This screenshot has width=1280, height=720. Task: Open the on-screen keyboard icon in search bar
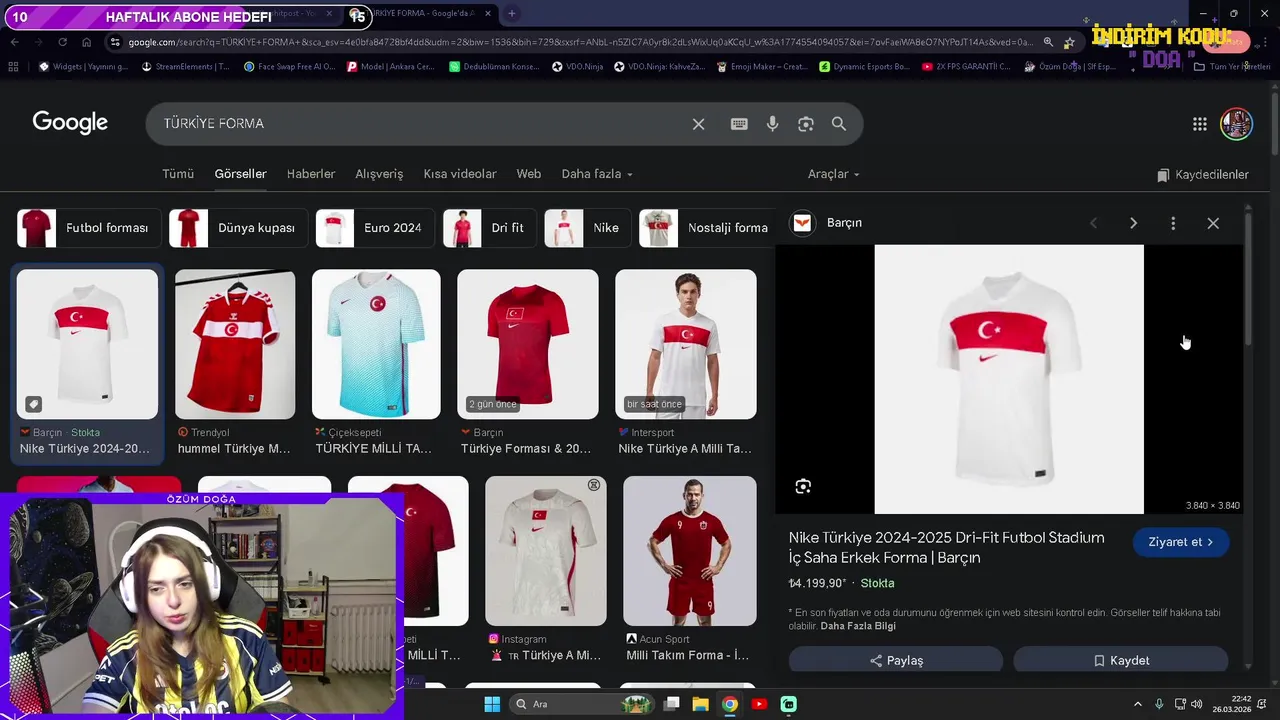click(739, 124)
